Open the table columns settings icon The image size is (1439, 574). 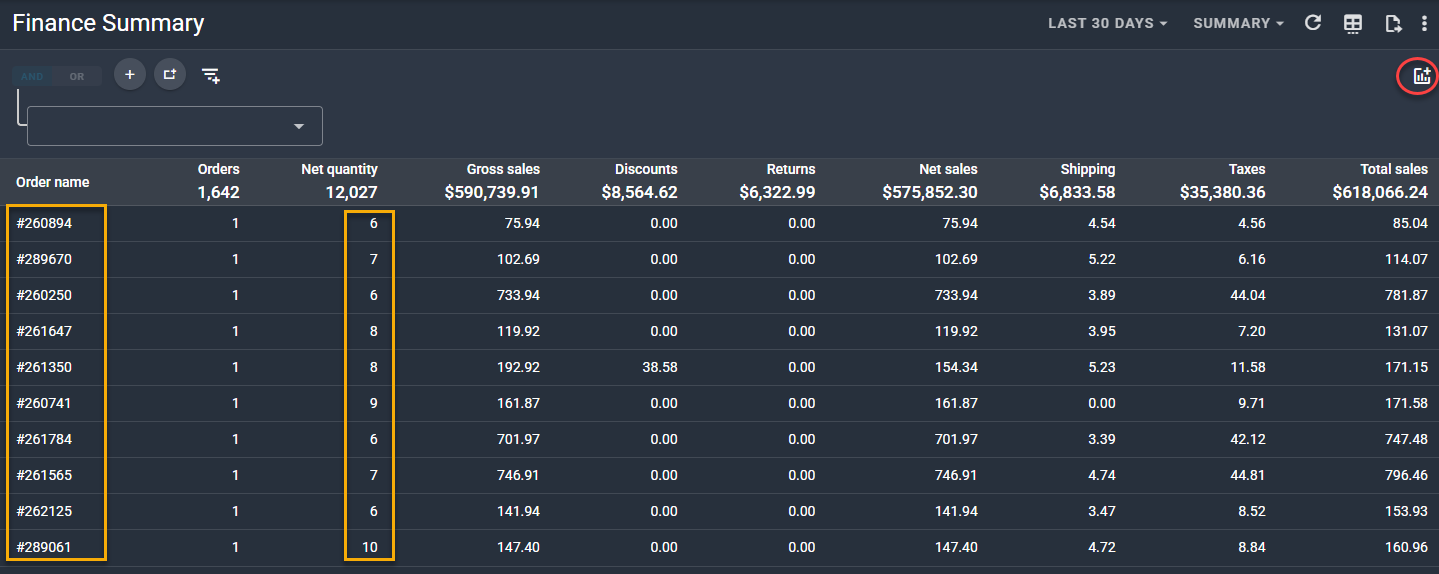tap(1353, 24)
